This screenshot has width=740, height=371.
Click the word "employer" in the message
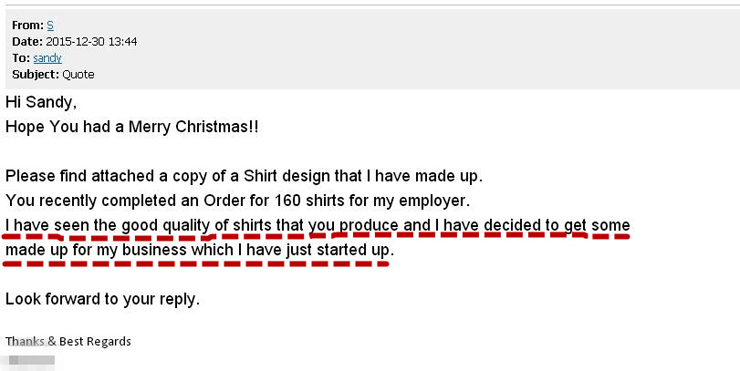click(x=434, y=201)
